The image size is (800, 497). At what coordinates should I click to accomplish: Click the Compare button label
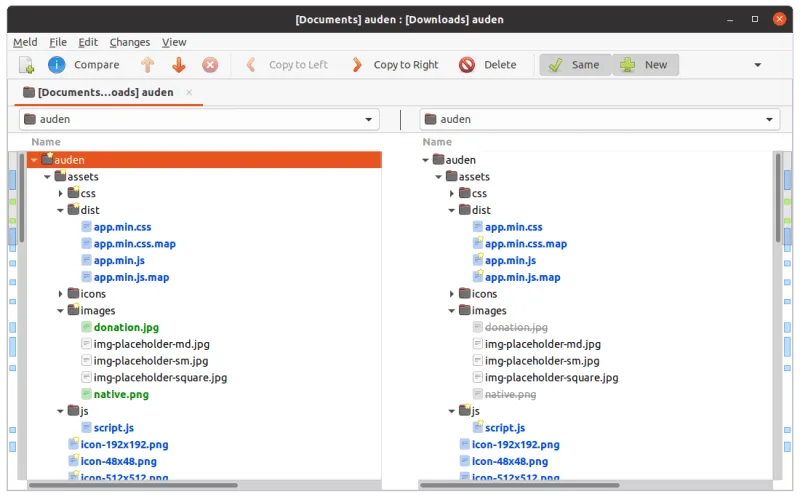click(x=96, y=65)
